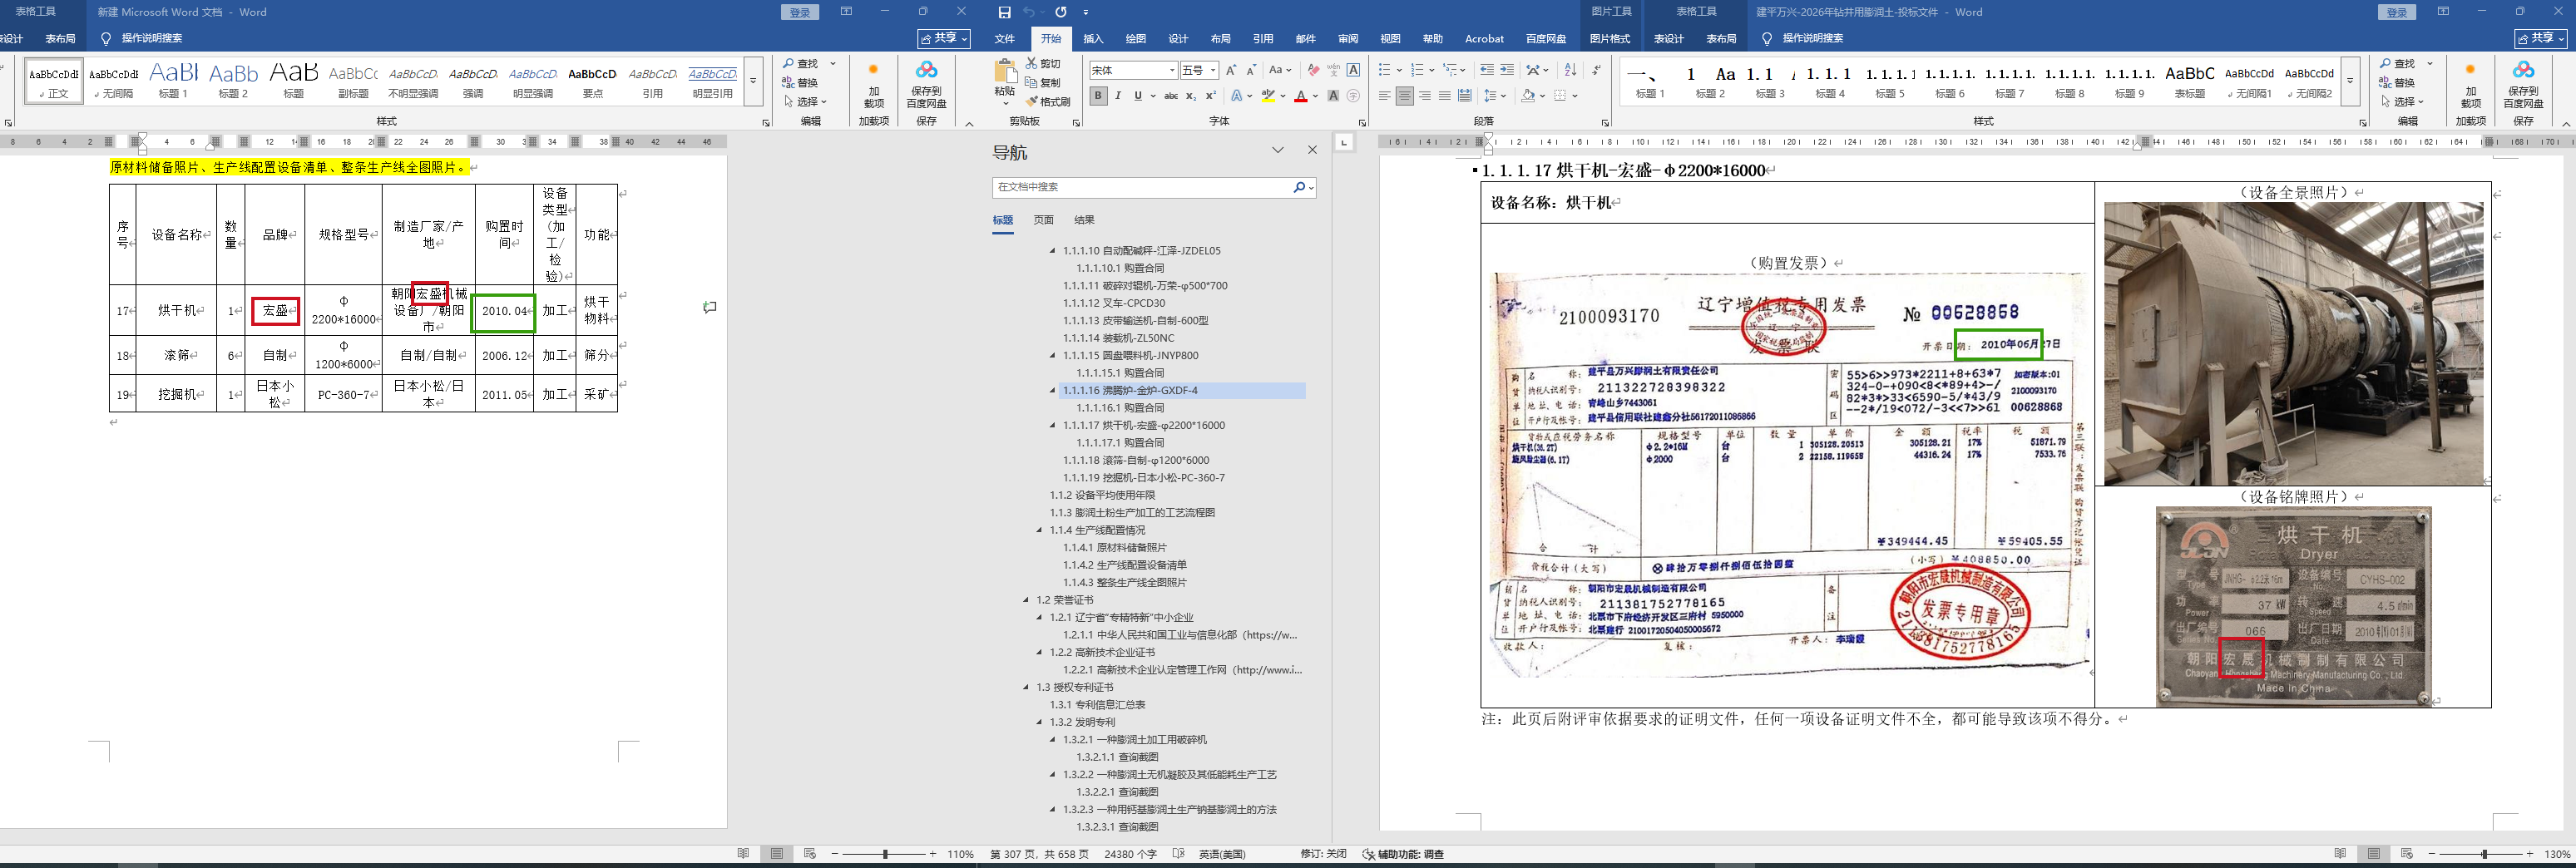
Task: Click the search magnifier in navigation pane
Action: coord(1299,187)
